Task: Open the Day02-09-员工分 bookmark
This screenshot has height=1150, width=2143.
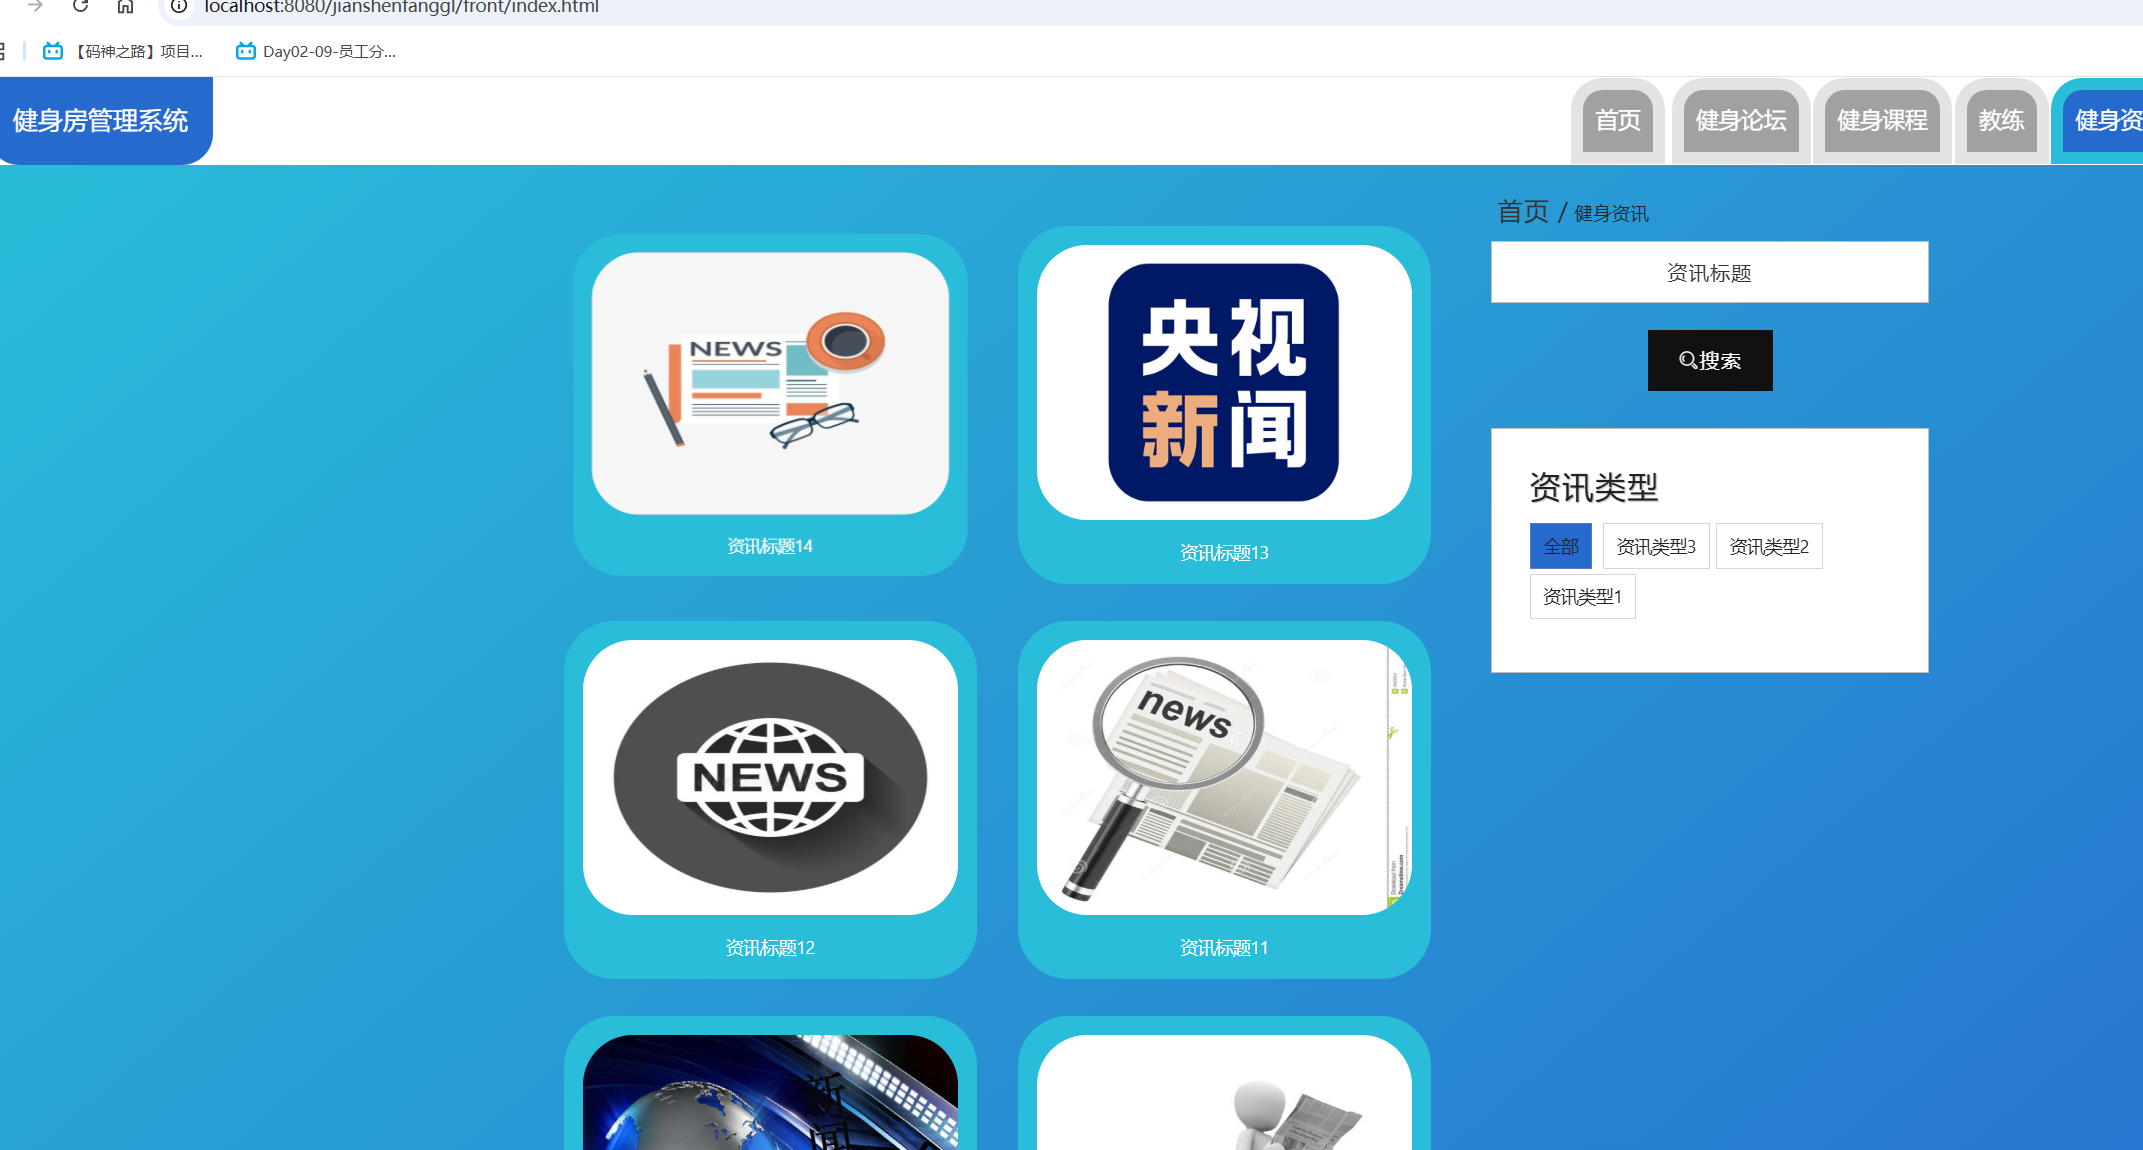Action: [x=316, y=51]
